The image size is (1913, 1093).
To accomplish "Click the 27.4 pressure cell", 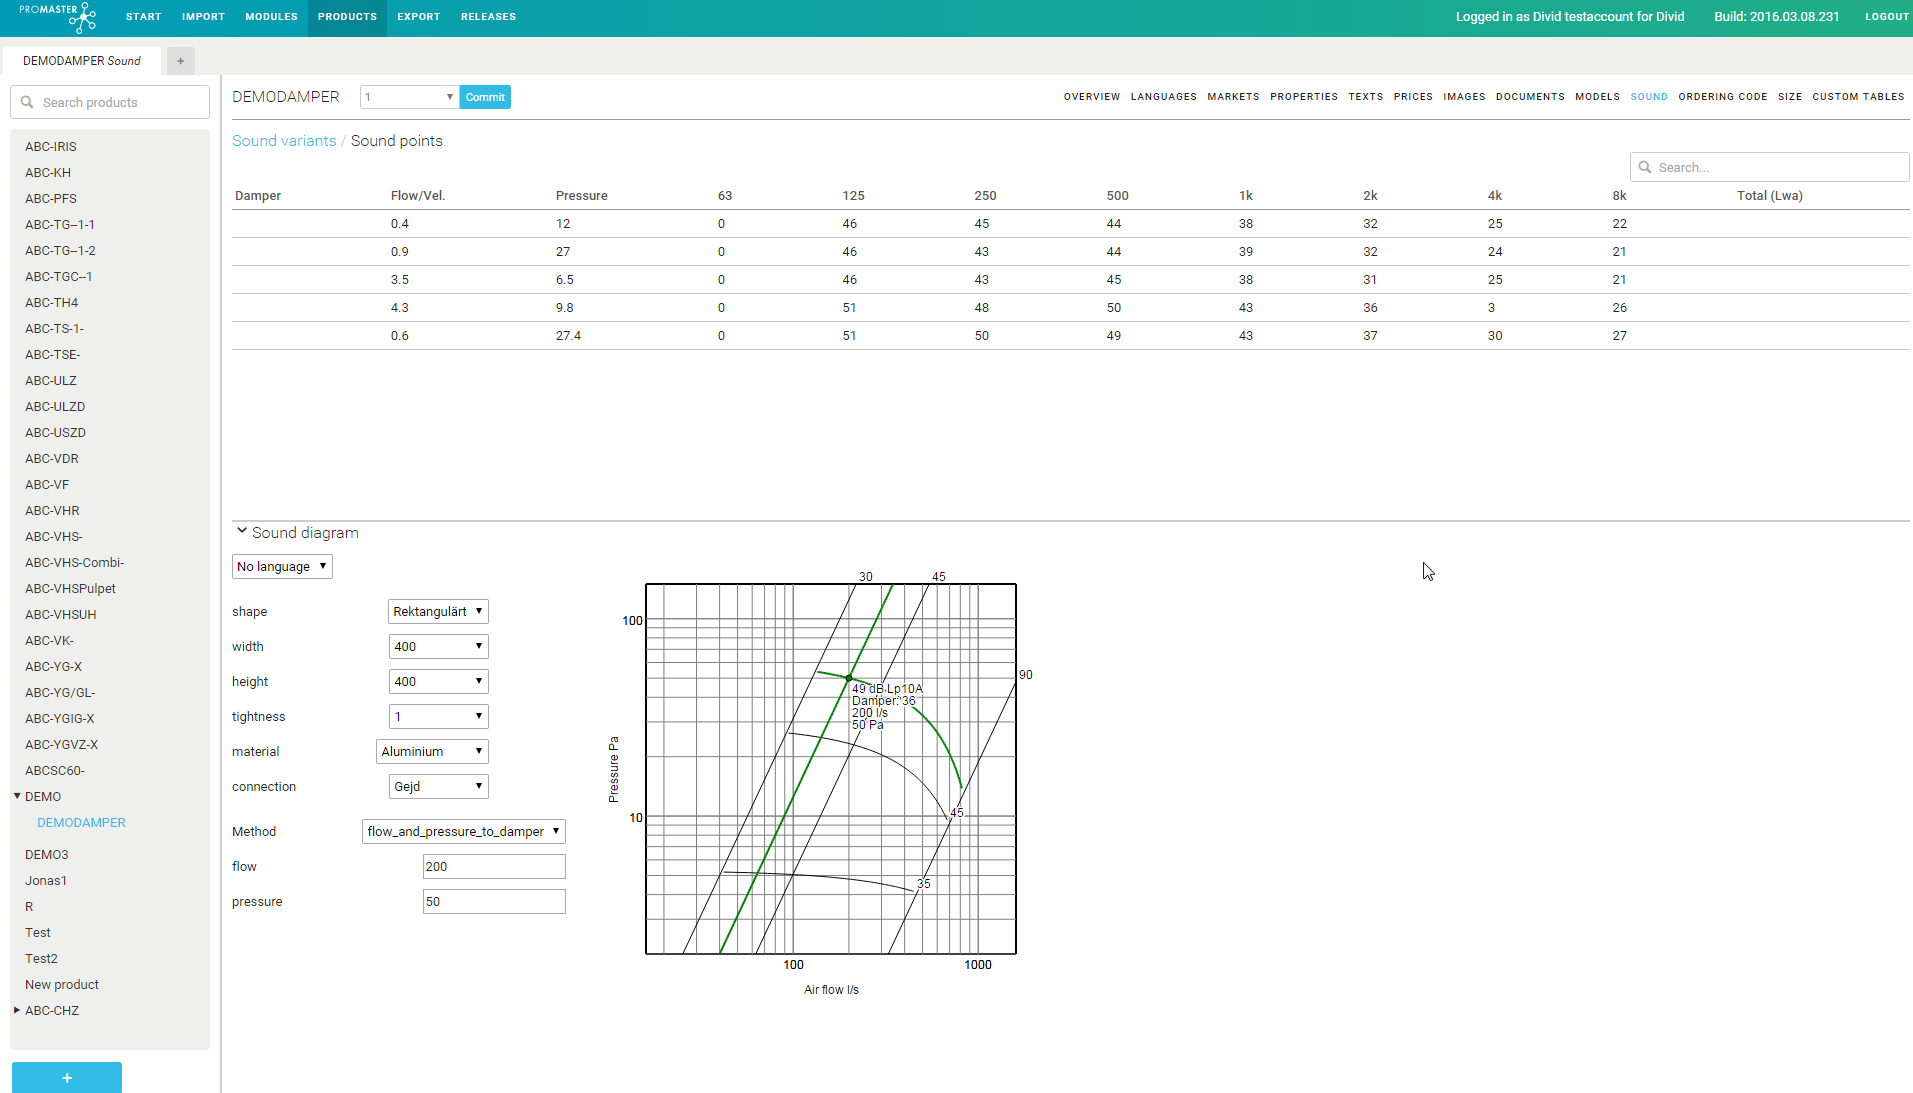I will point(568,335).
